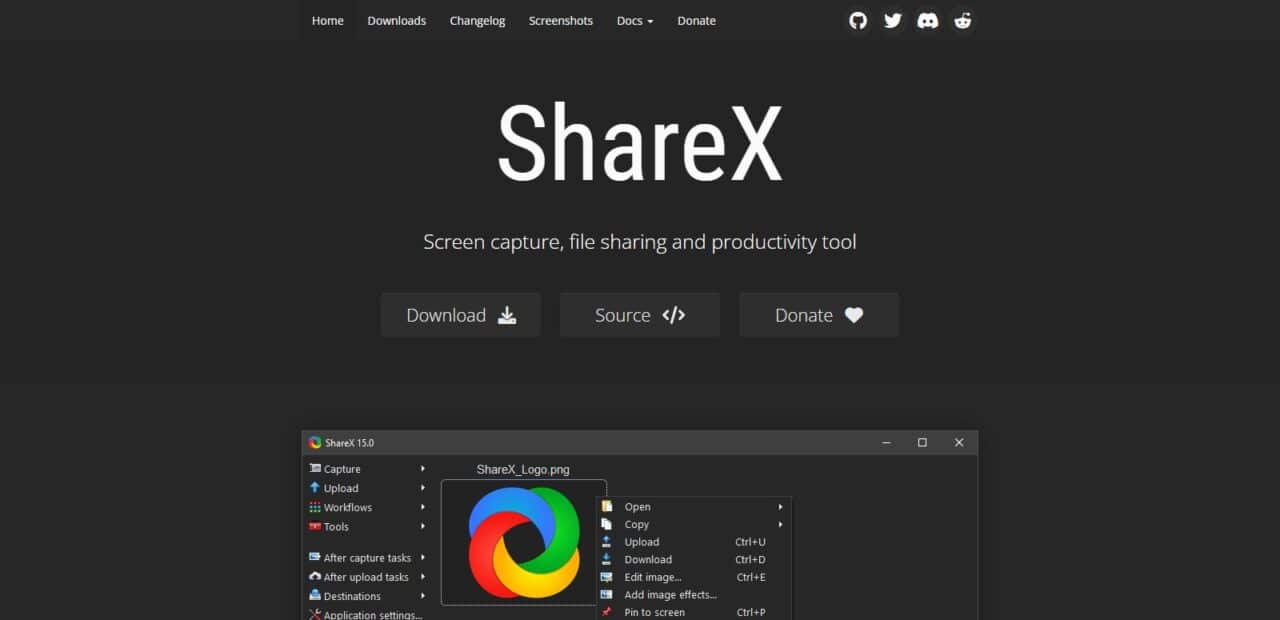This screenshot has height=620, width=1280.
Task: Click the Capture menu icon in ShareX sidebar
Action: coord(315,468)
